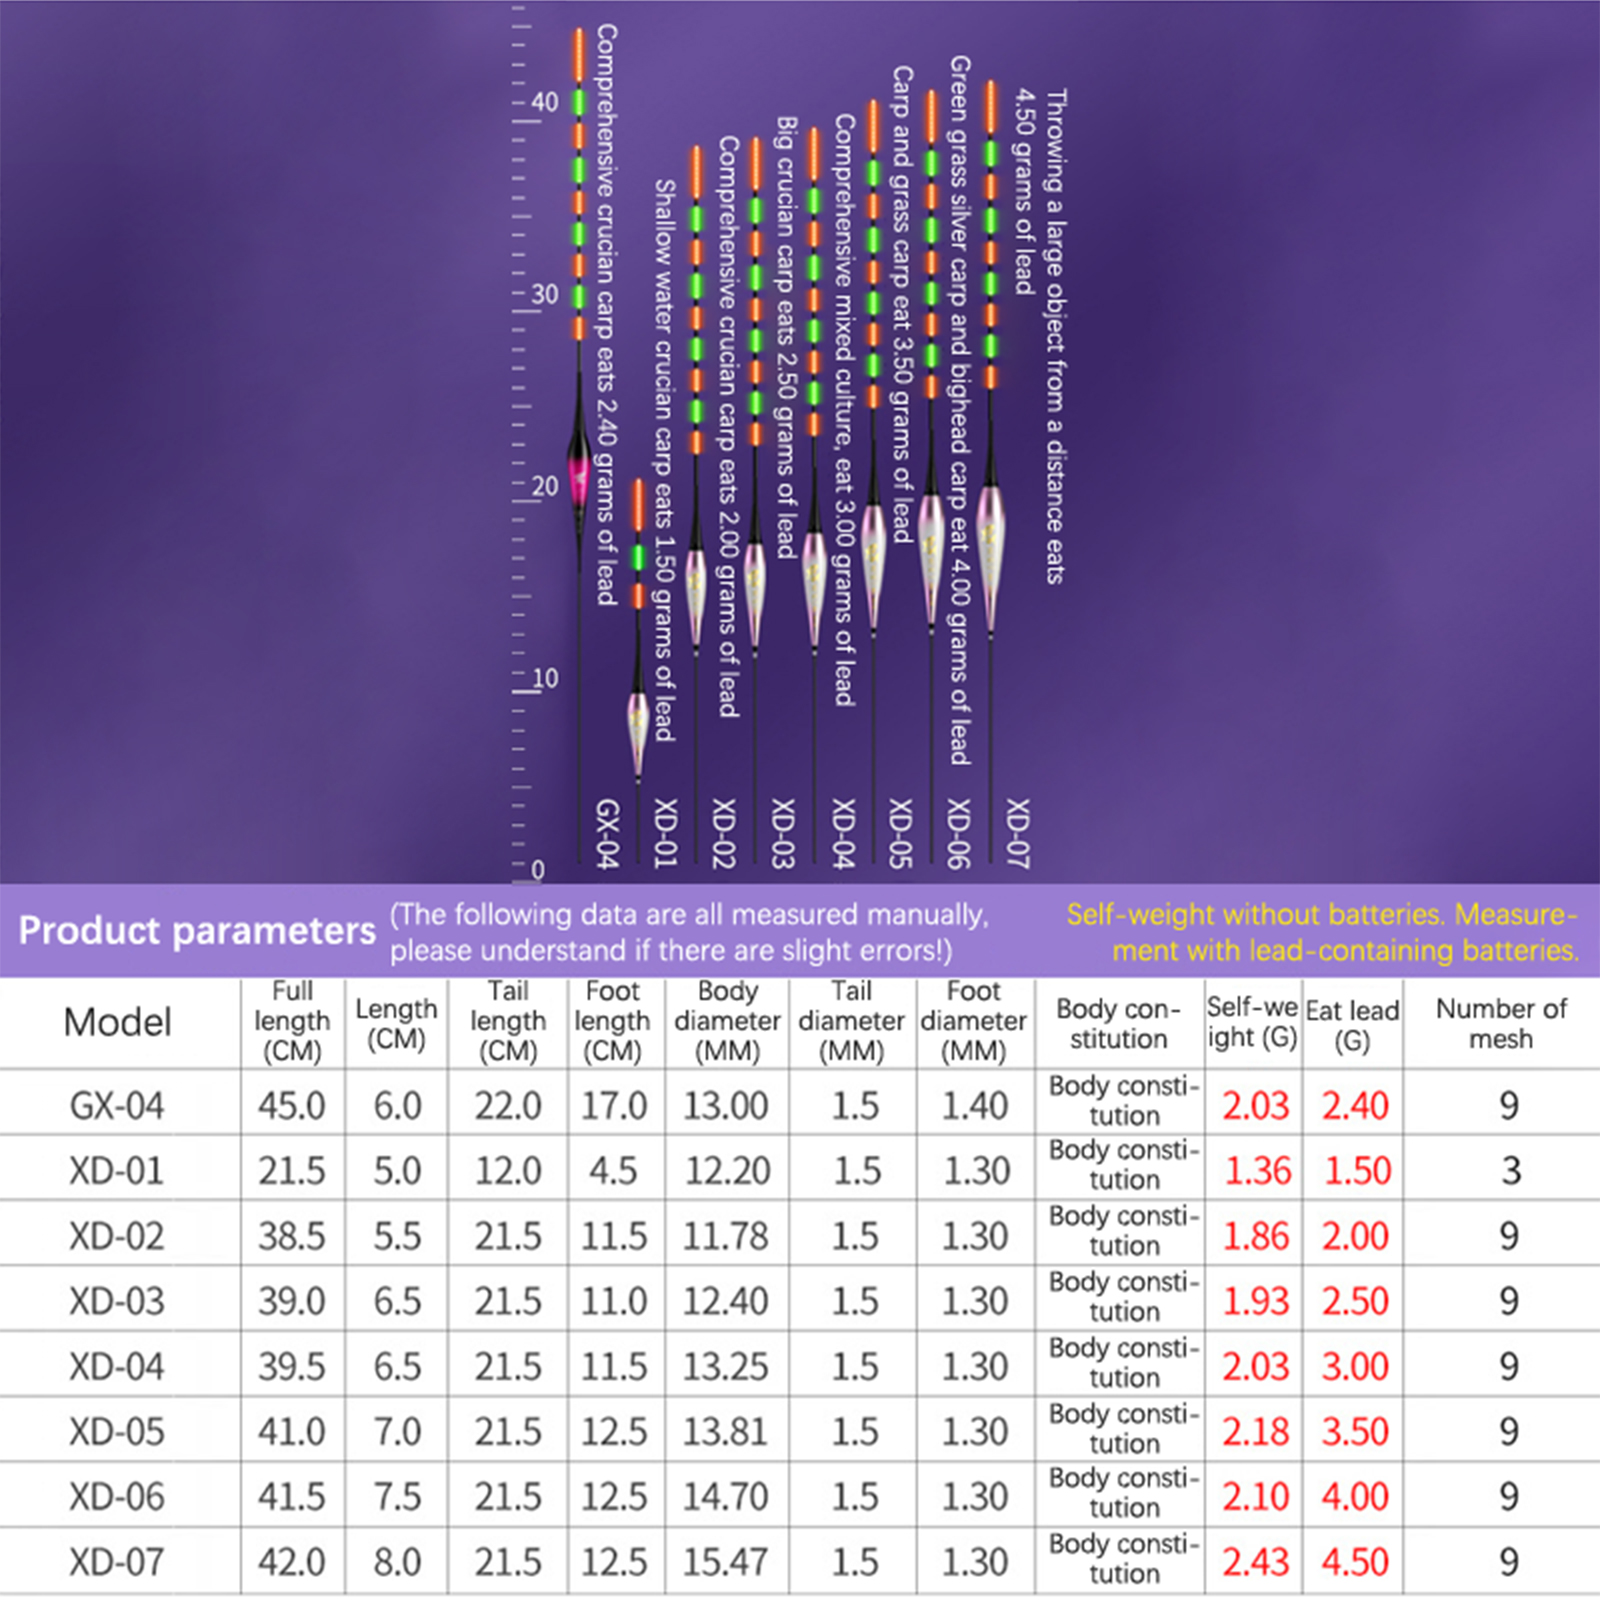Click the XD-03 model cell in the table
1600x1600 pixels.
(117, 1301)
